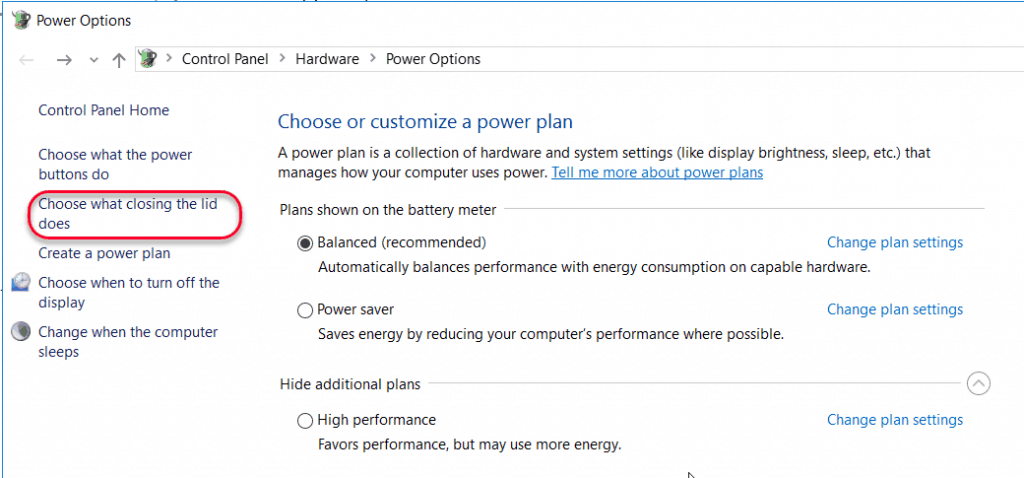Open Tell me more about power plans

point(657,172)
